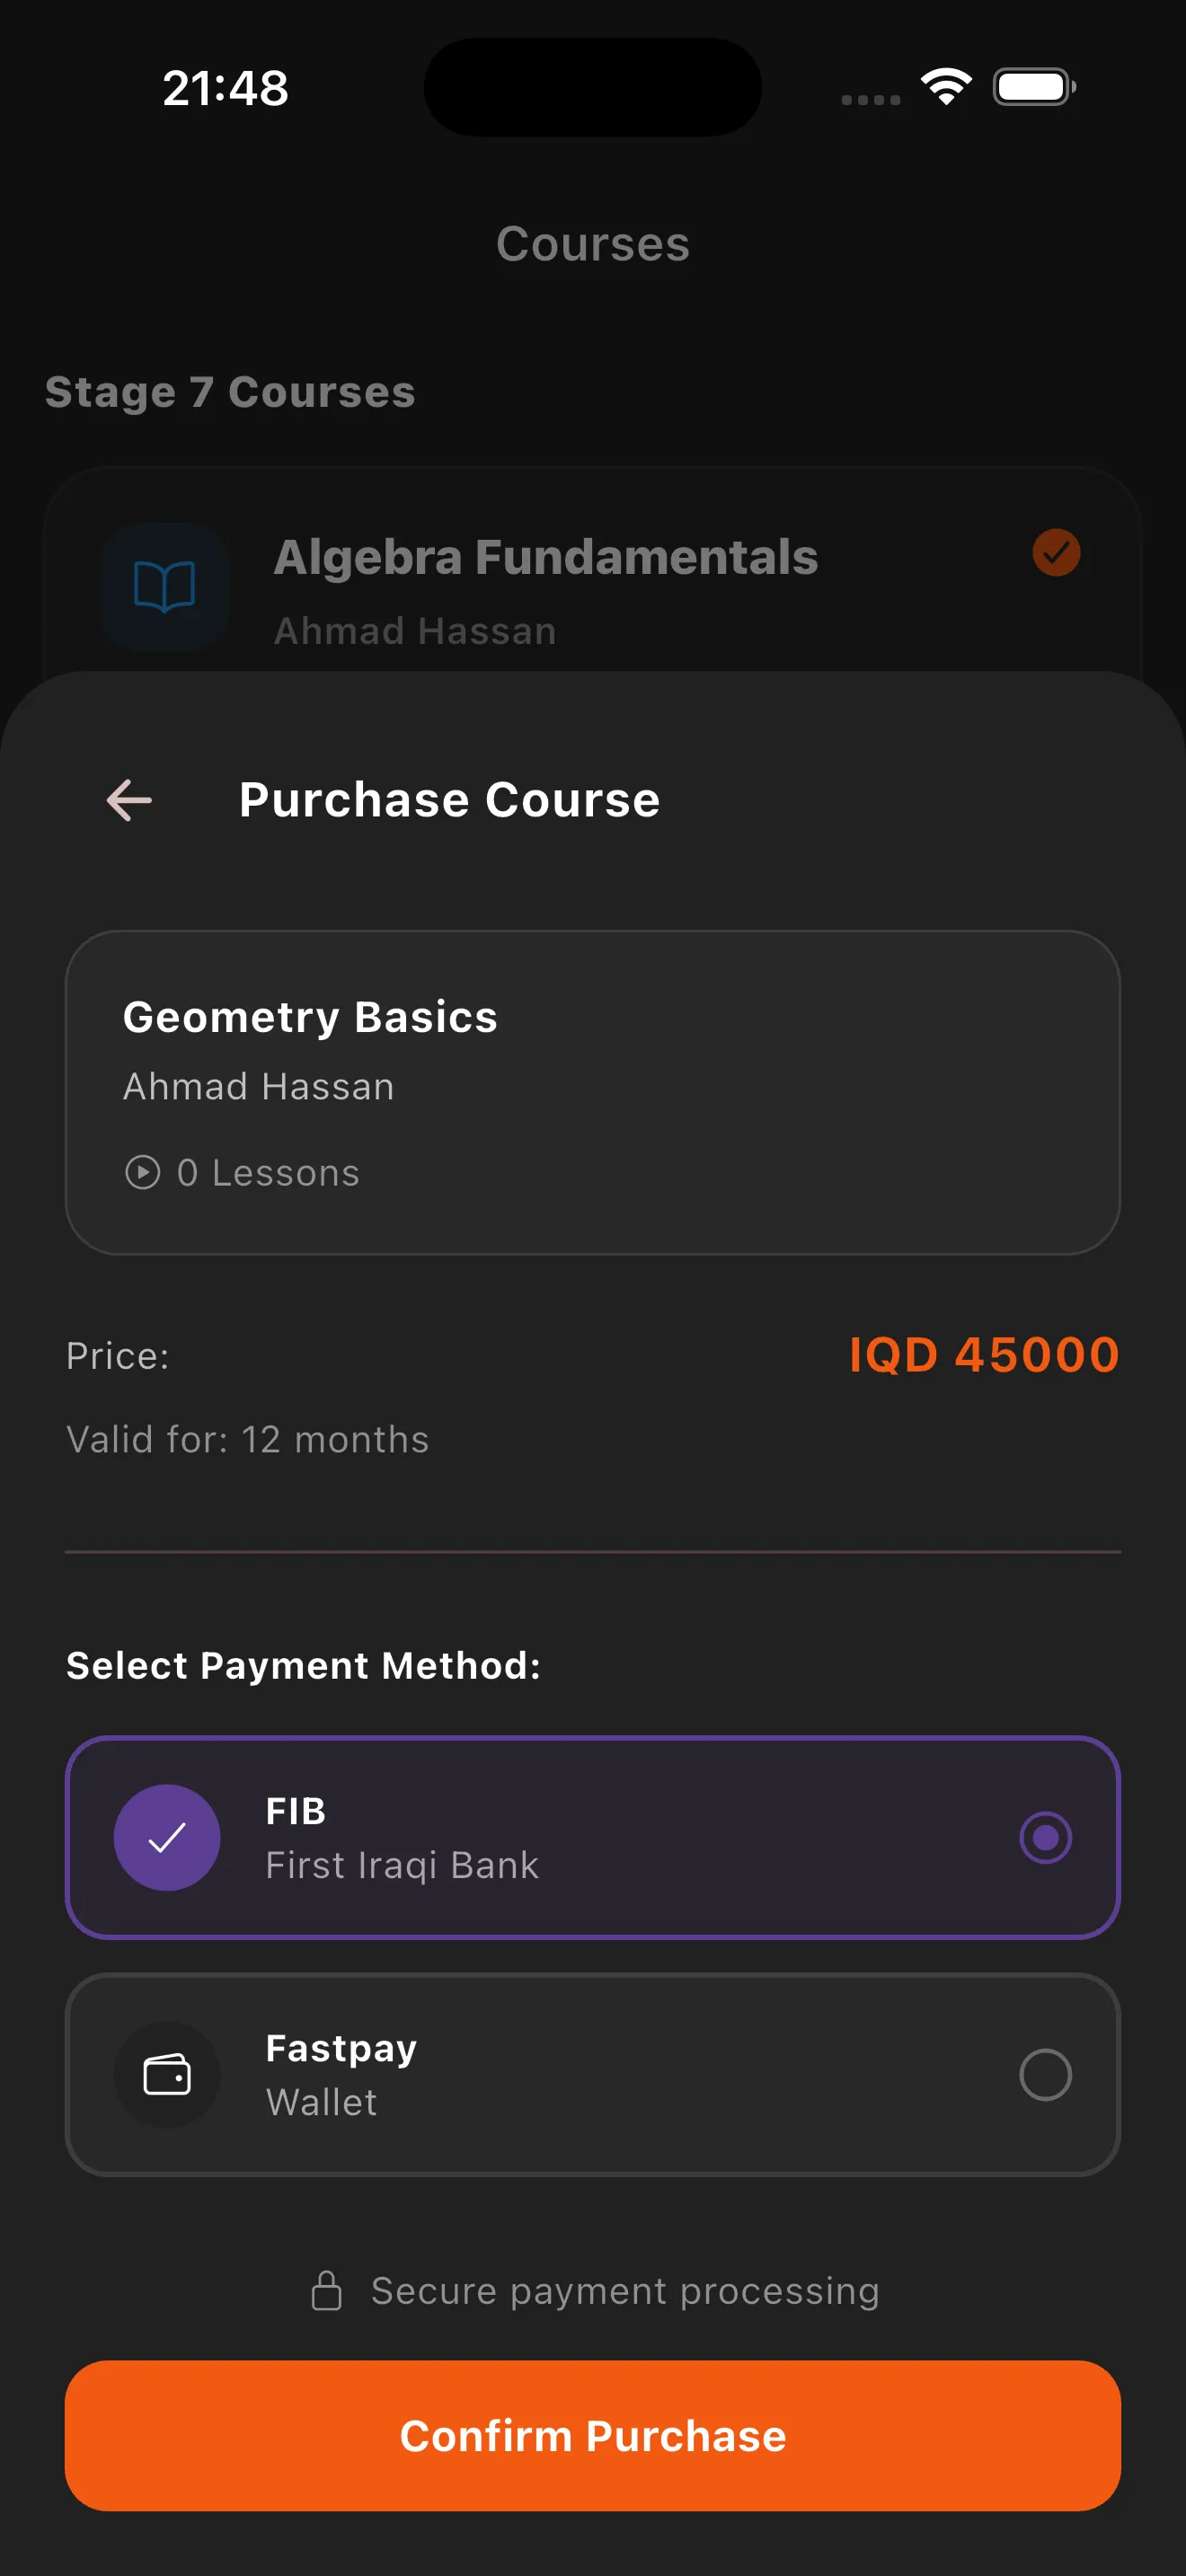
Task: Click the Confirm Purchase button
Action: click(593, 2436)
